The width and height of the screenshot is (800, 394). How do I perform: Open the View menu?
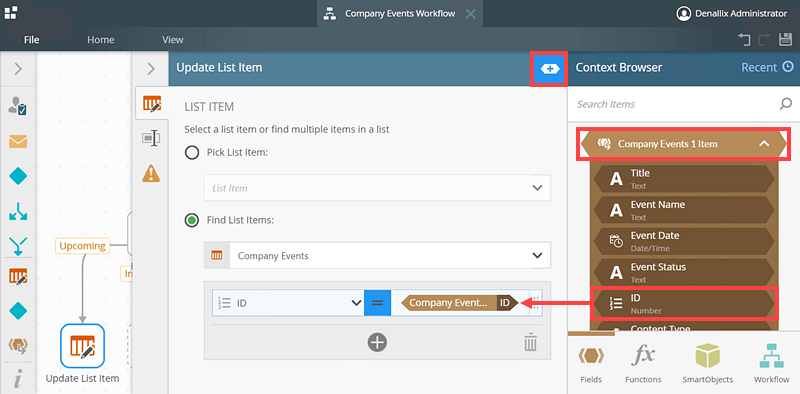pyautogui.click(x=173, y=40)
